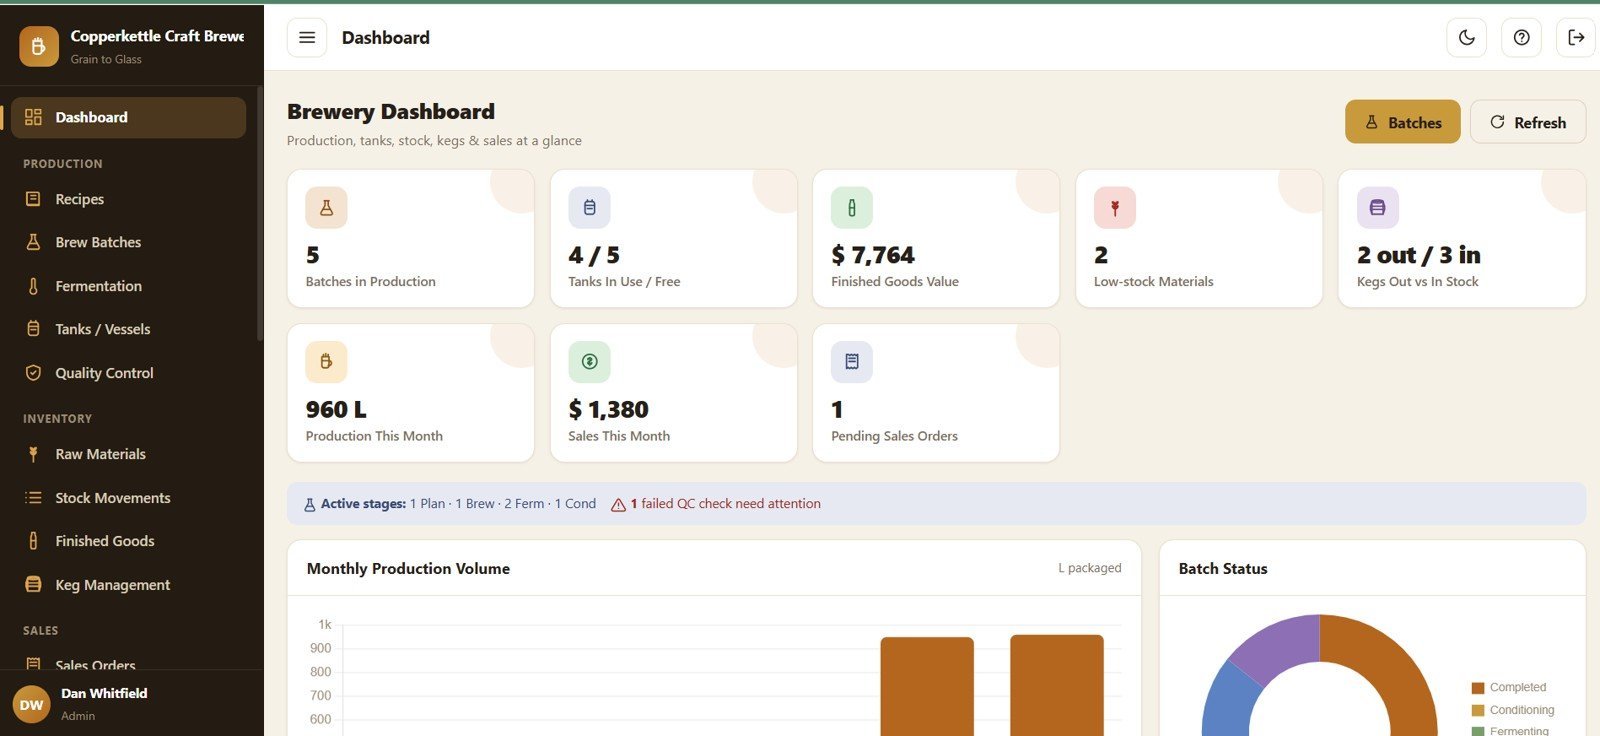Click the Pending Sales Orders receipt icon
This screenshot has width=1600, height=736.
point(852,362)
